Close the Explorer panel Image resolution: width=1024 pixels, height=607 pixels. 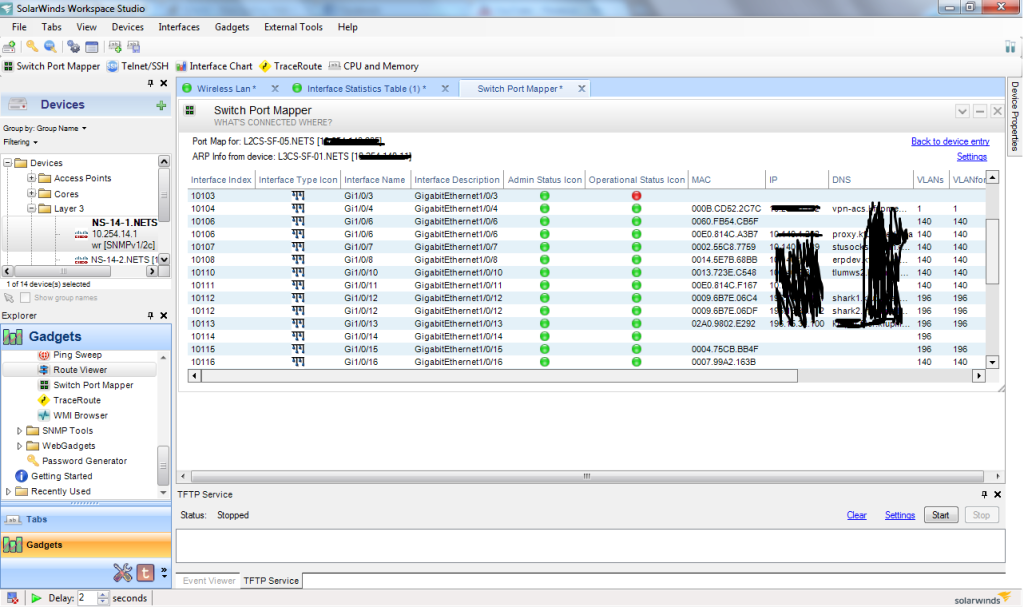(164, 316)
